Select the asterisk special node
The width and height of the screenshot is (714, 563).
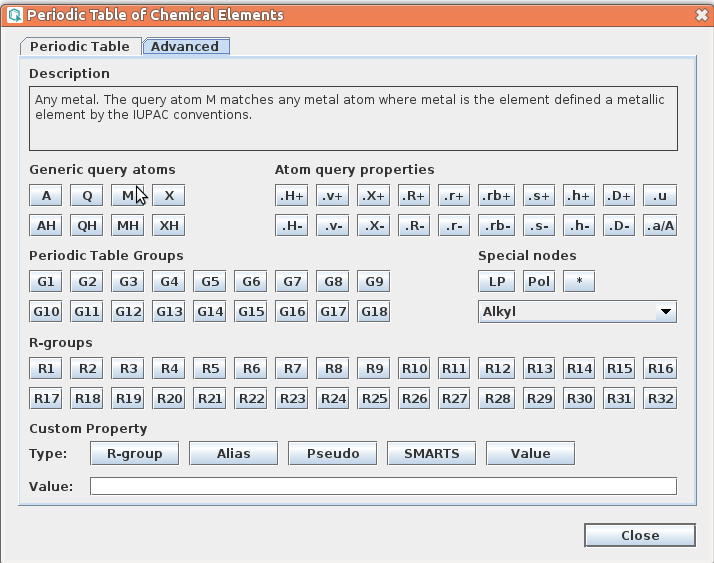click(579, 282)
